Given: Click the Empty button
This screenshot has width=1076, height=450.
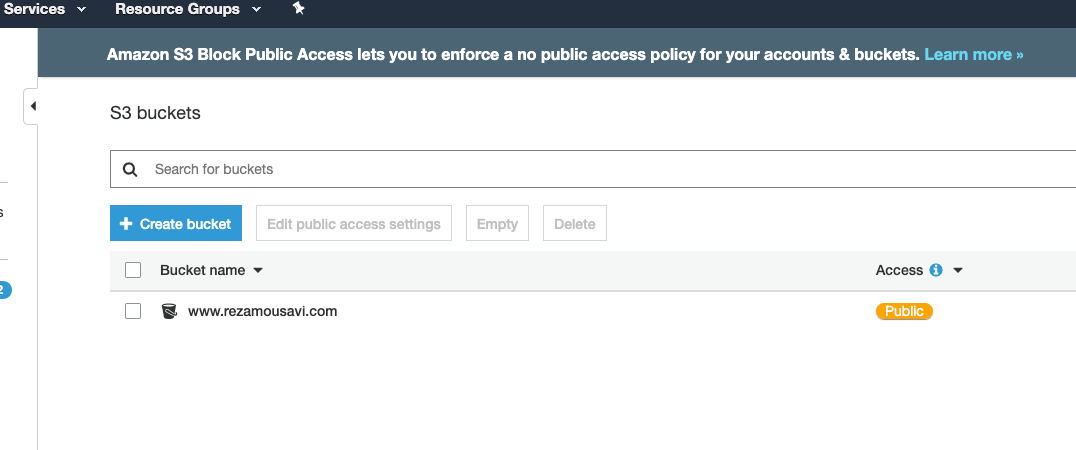Looking at the screenshot, I should click(x=498, y=223).
